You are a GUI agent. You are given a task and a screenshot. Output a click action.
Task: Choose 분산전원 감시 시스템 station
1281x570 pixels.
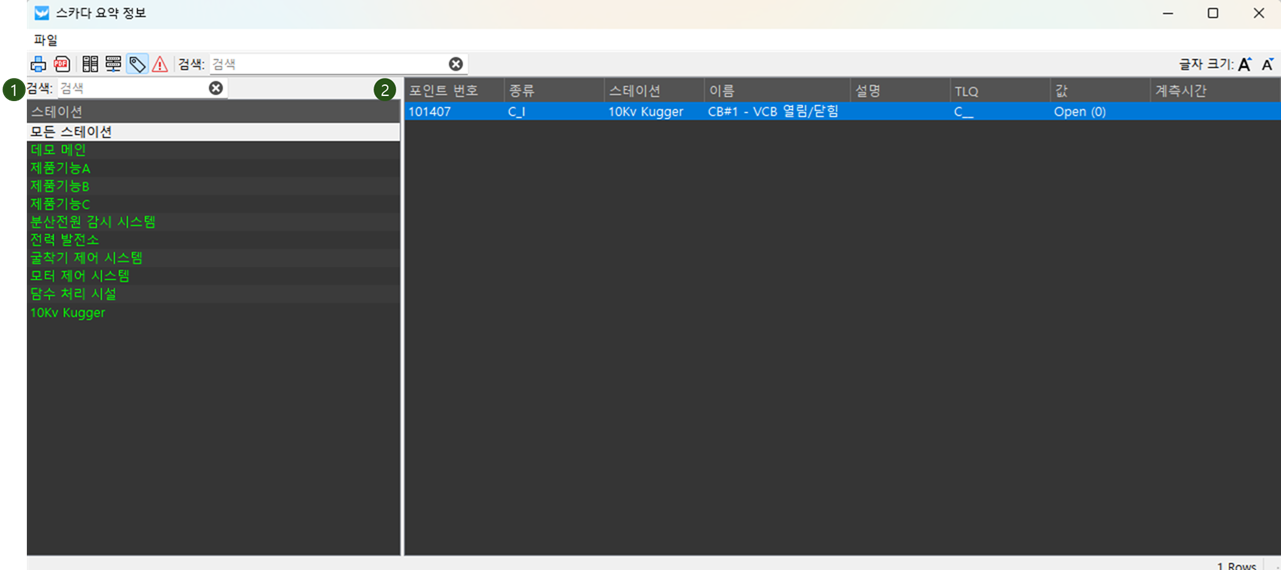(x=93, y=222)
